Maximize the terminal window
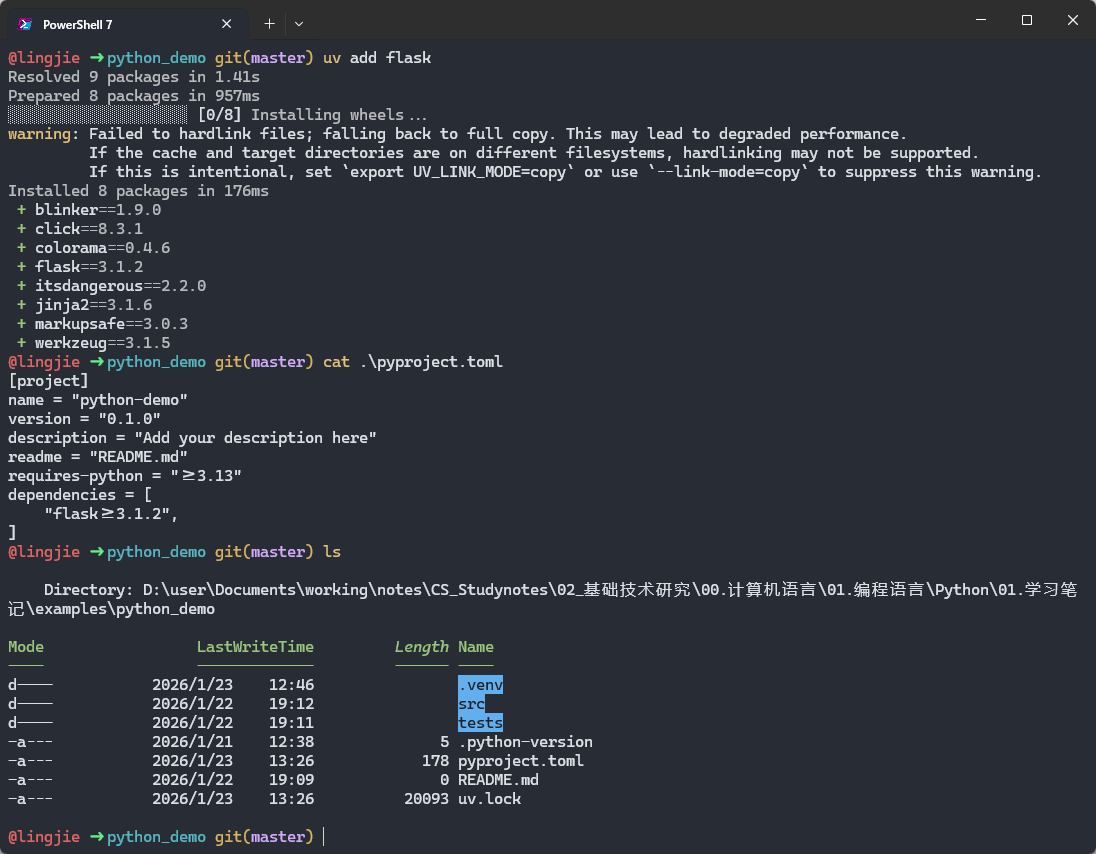1096x854 pixels. [1027, 20]
